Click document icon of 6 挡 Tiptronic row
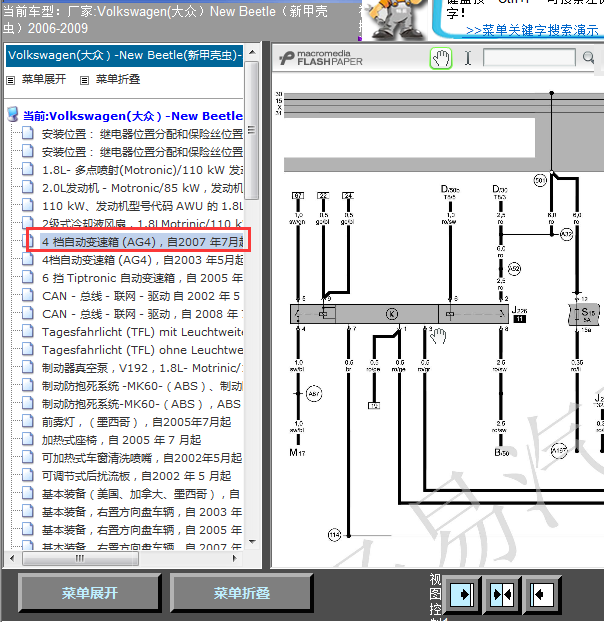Screen dimensions: 604x622 tap(28, 277)
